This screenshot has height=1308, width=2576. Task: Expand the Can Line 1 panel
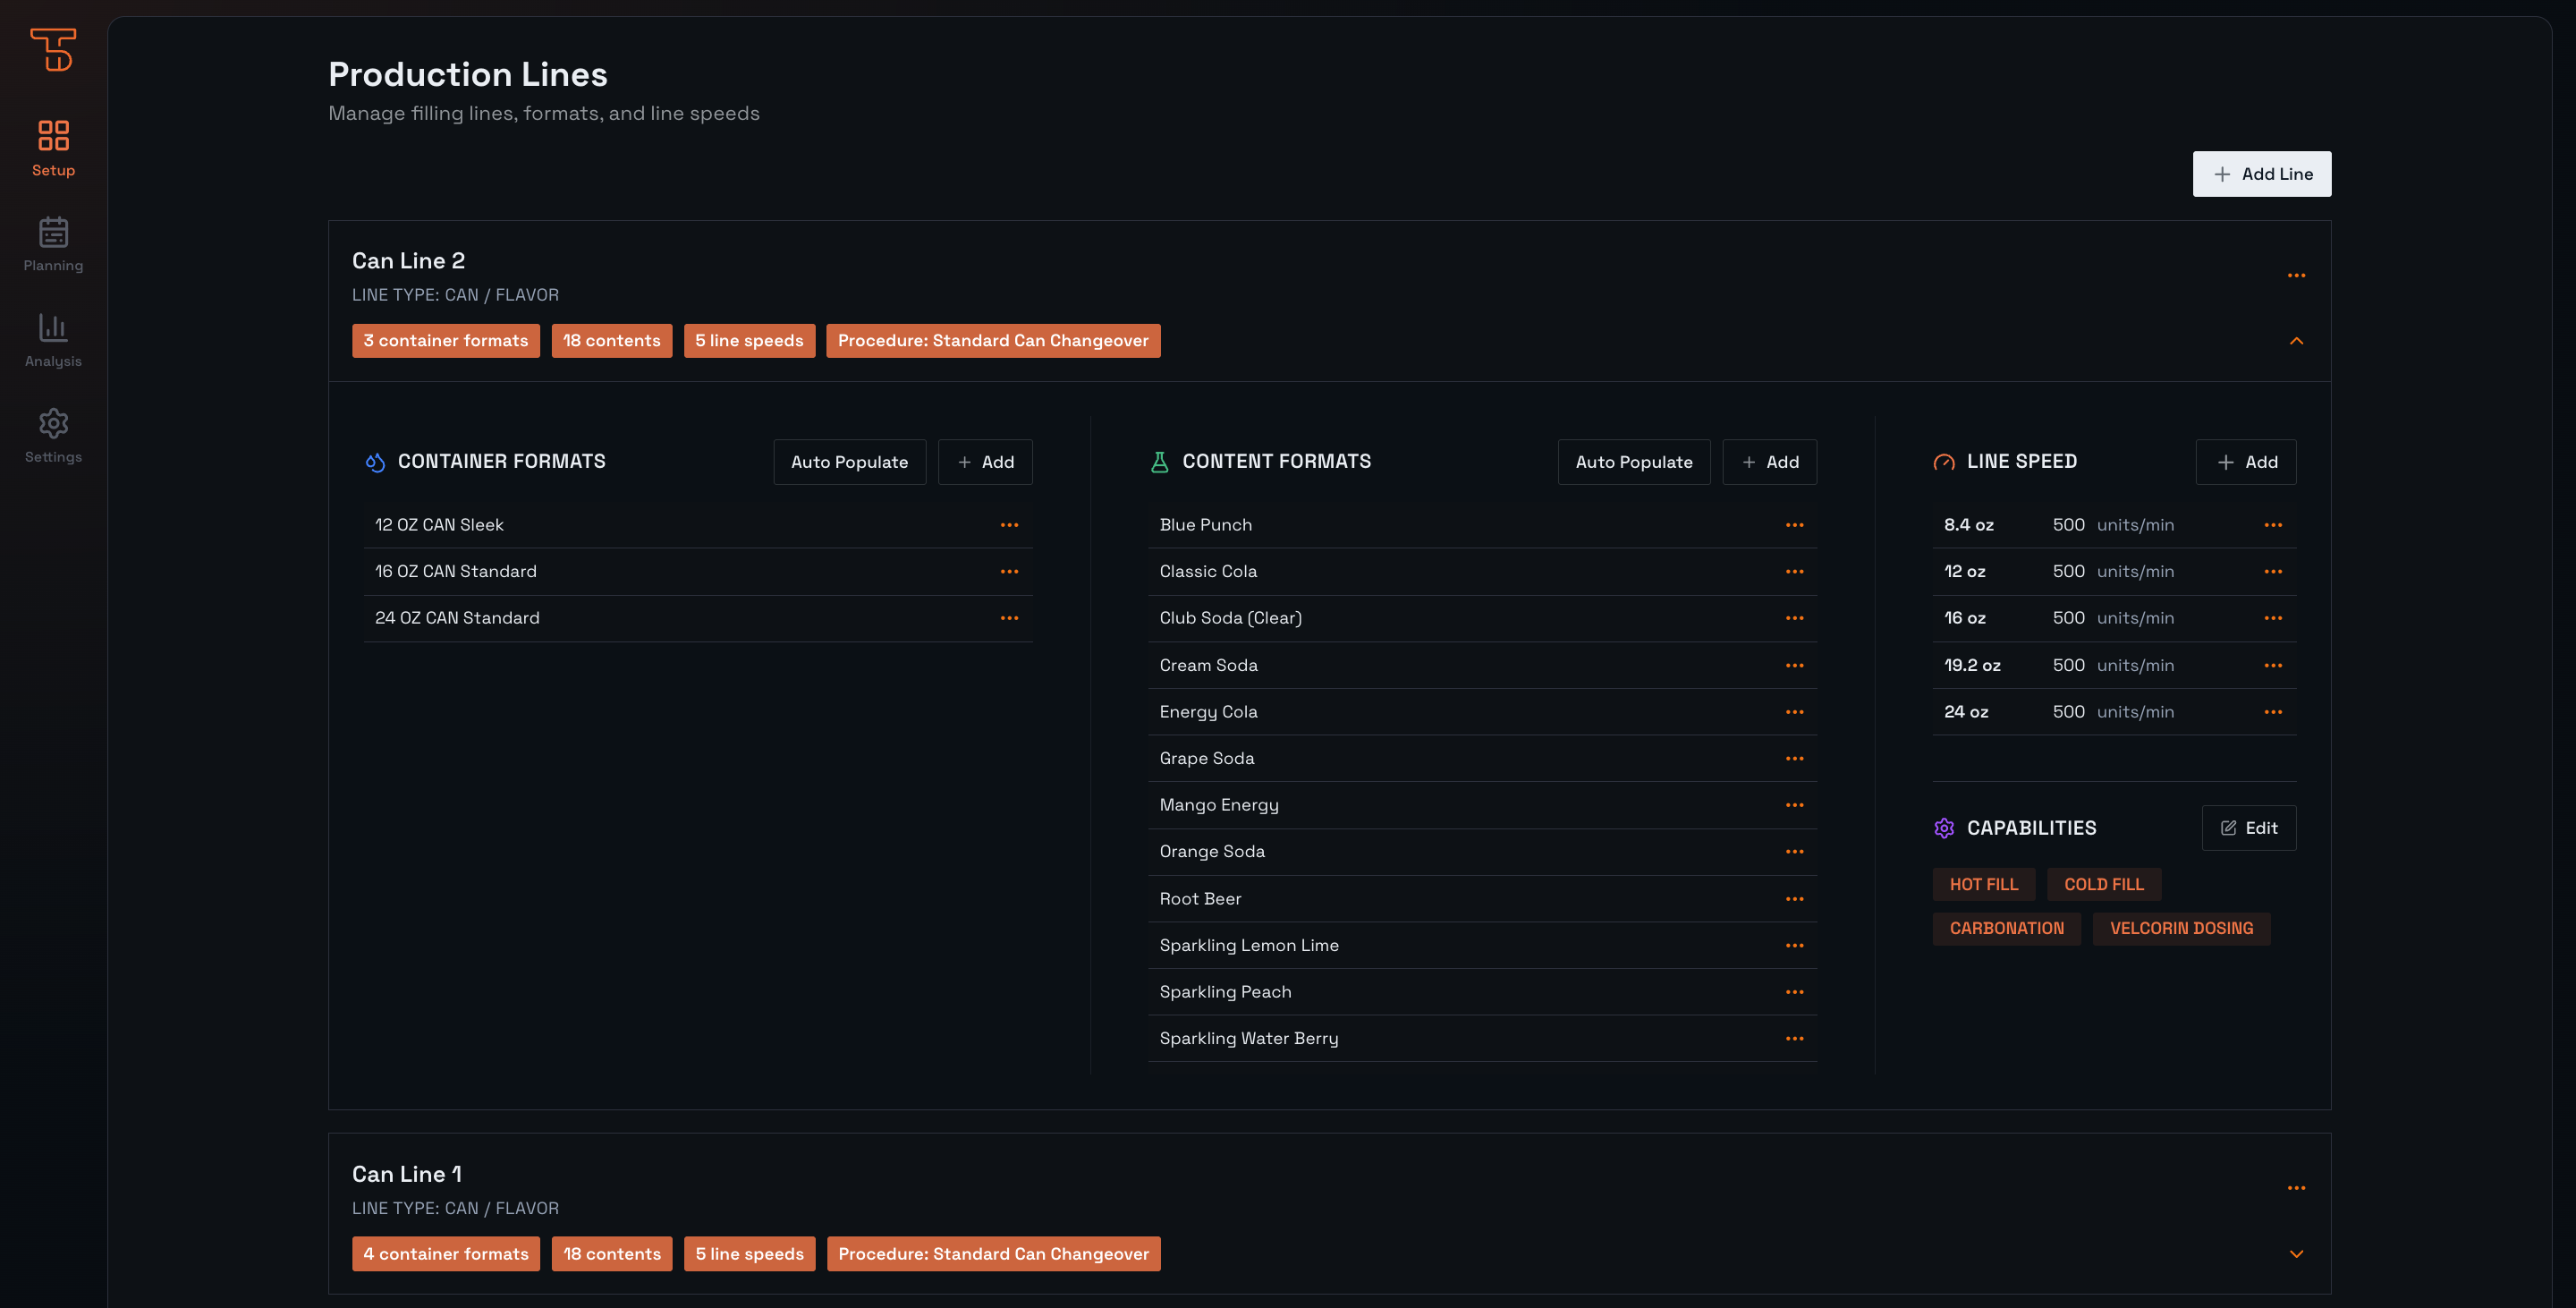click(x=2296, y=1254)
